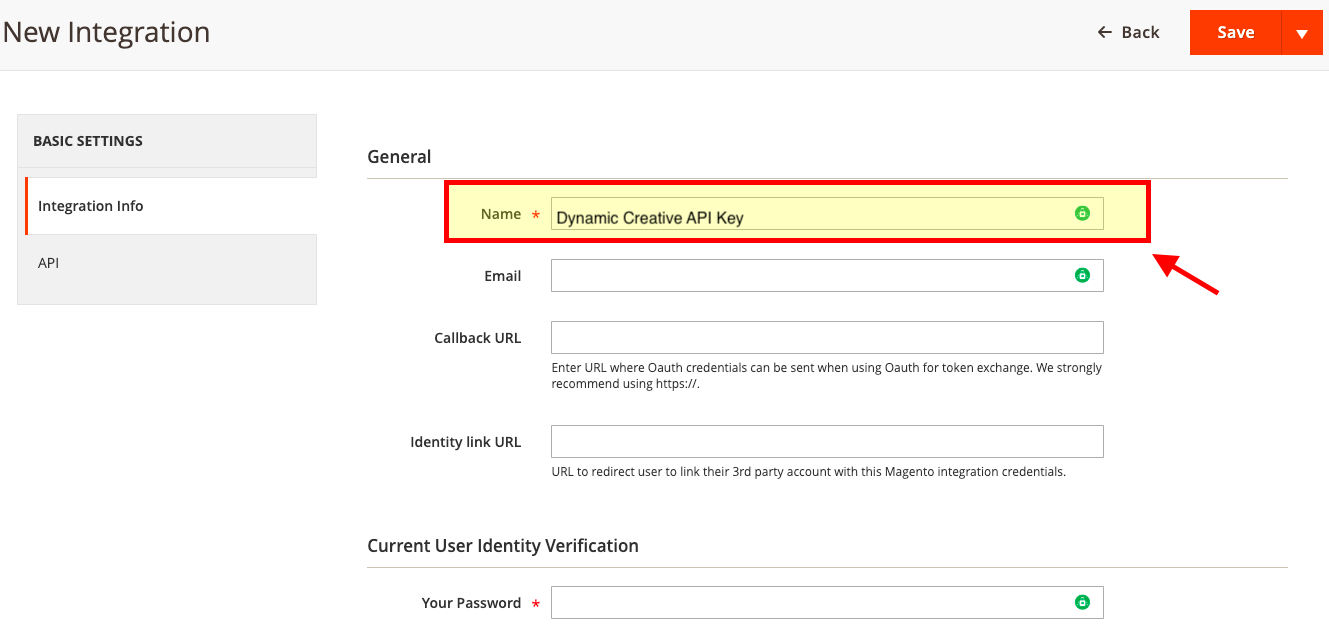Screen dimensions: 1329x642
Task: Save the new integration
Action: (1235, 32)
